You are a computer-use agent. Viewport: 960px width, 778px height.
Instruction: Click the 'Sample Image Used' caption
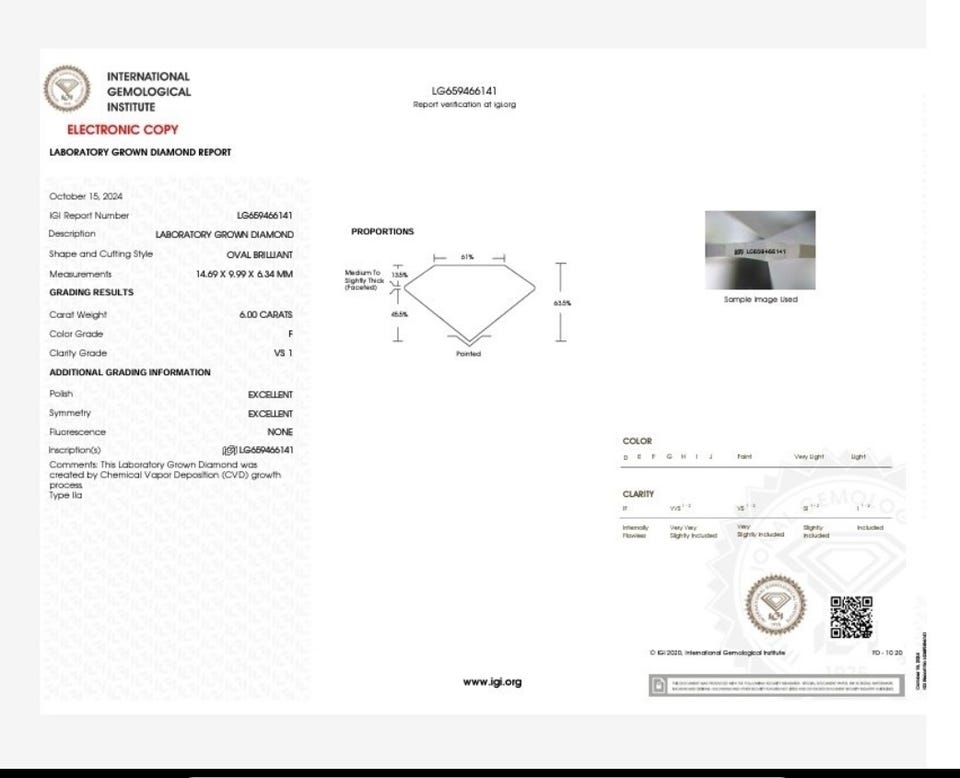point(760,299)
